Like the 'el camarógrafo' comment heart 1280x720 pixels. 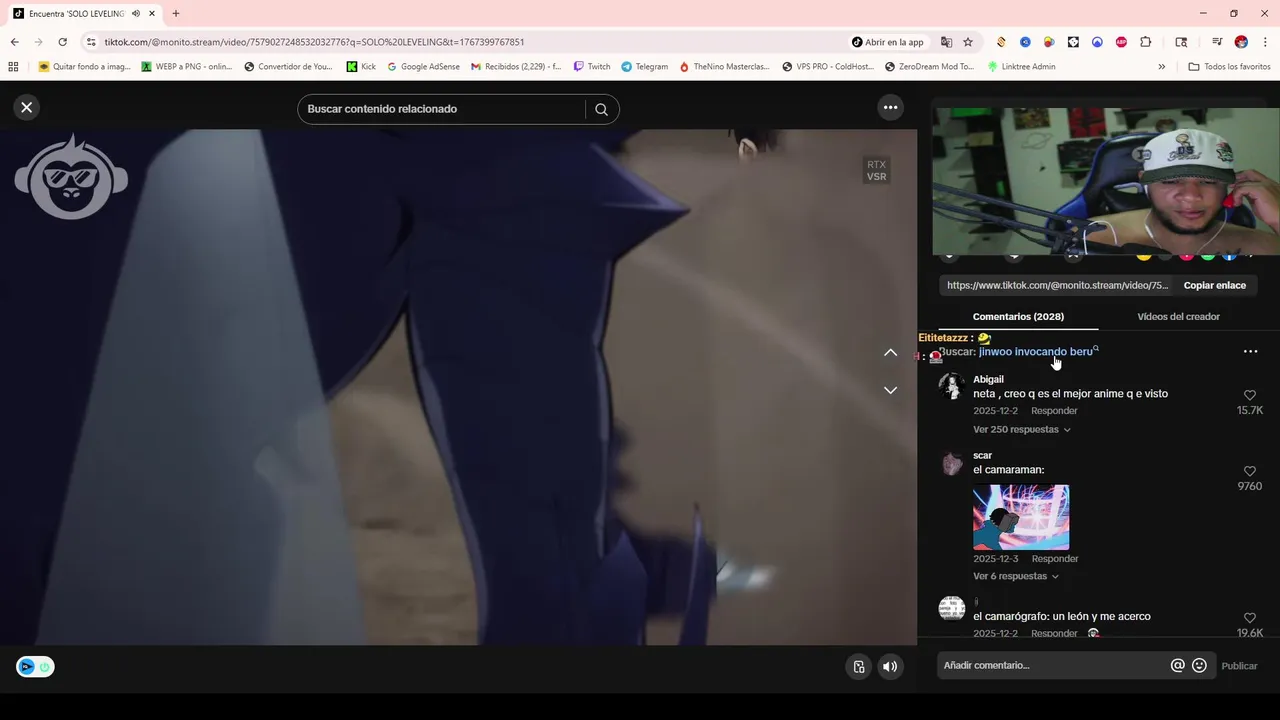[1249, 618]
